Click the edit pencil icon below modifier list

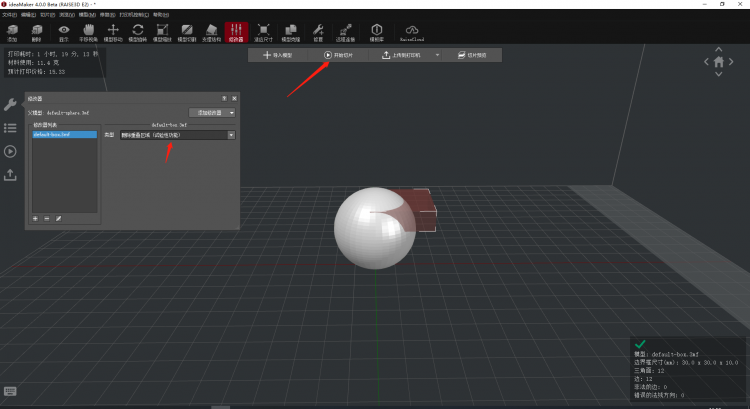click(58, 219)
